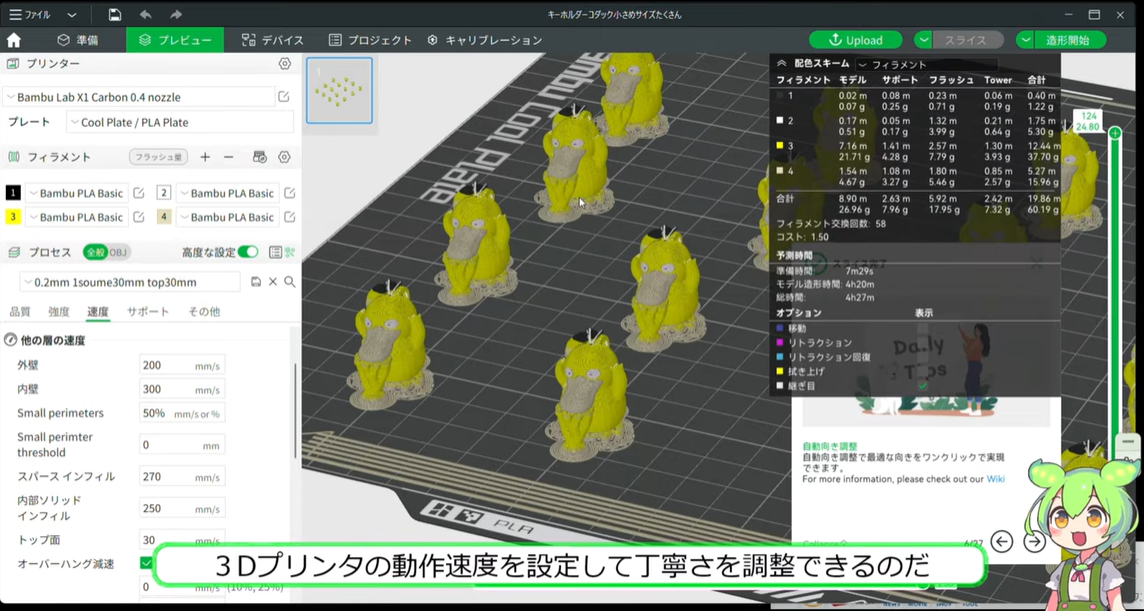Switch to the プロジェクト tab
Screen dimensions: 1144x611
click(x=370, y=40)
